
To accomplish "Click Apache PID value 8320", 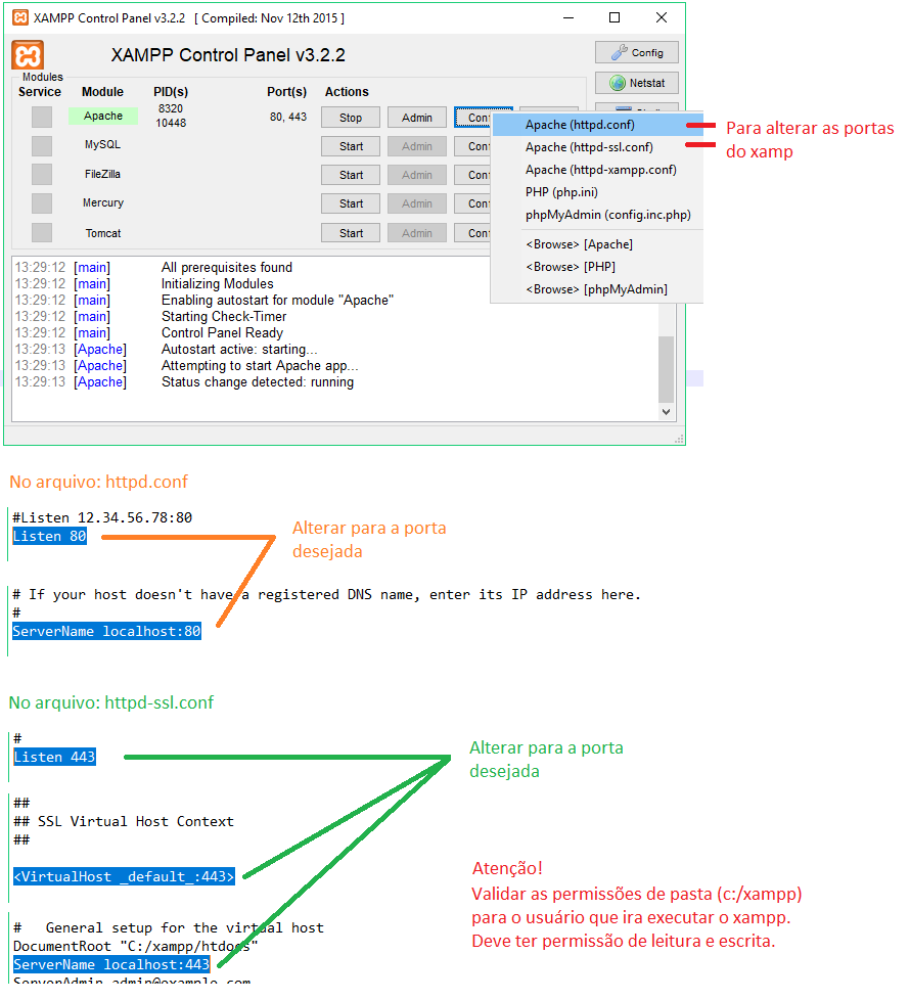I will (x=172, y=110).
